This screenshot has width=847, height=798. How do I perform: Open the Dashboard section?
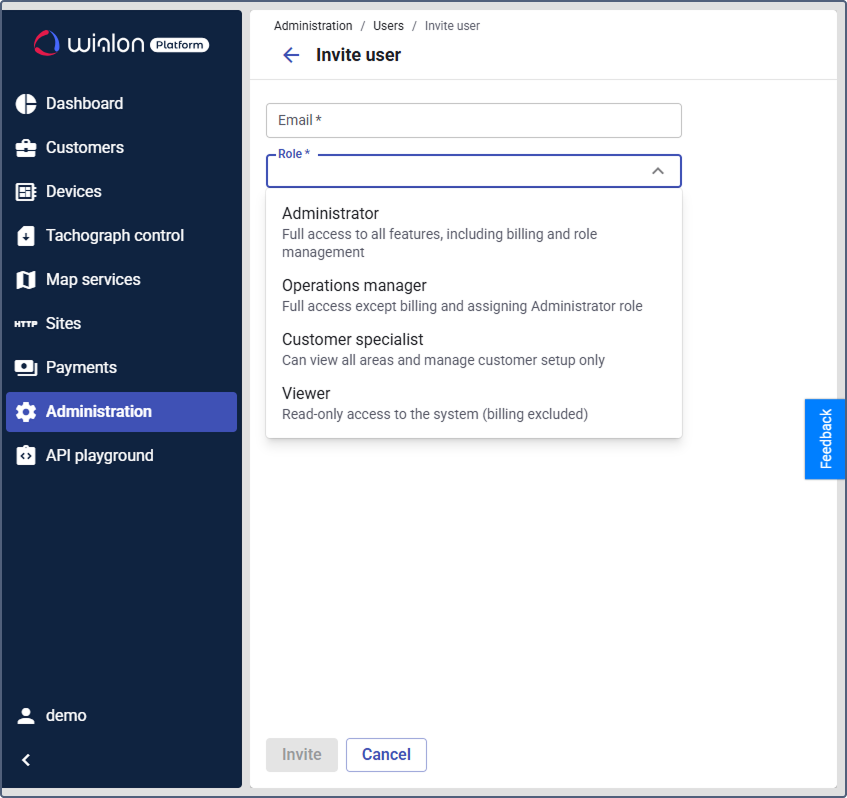(x=84, y=103)
